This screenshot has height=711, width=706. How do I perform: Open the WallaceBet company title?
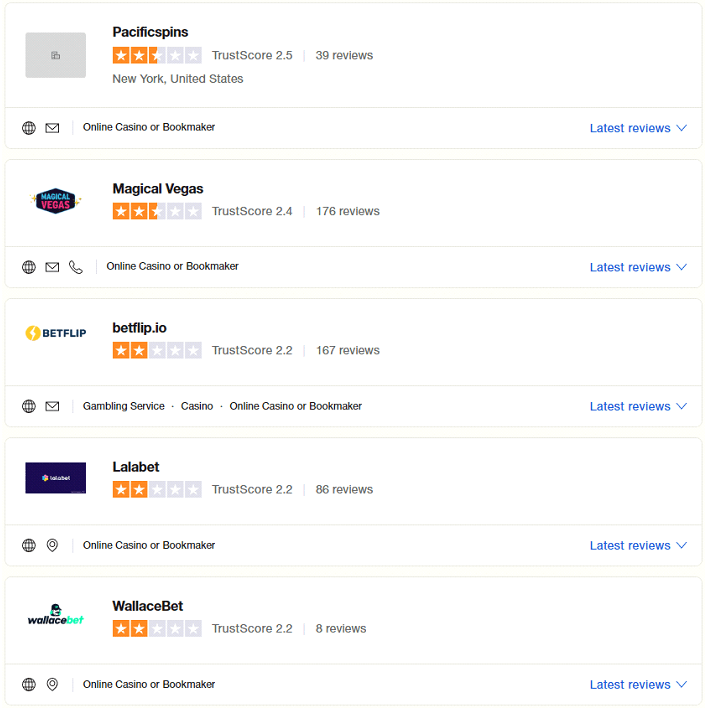coord(147,606)
